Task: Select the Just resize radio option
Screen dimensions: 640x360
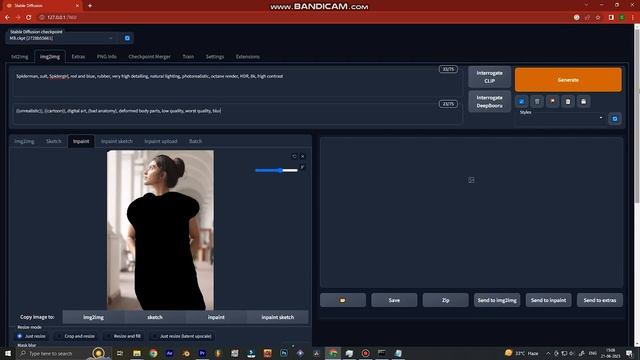Action: click(31, 336)
